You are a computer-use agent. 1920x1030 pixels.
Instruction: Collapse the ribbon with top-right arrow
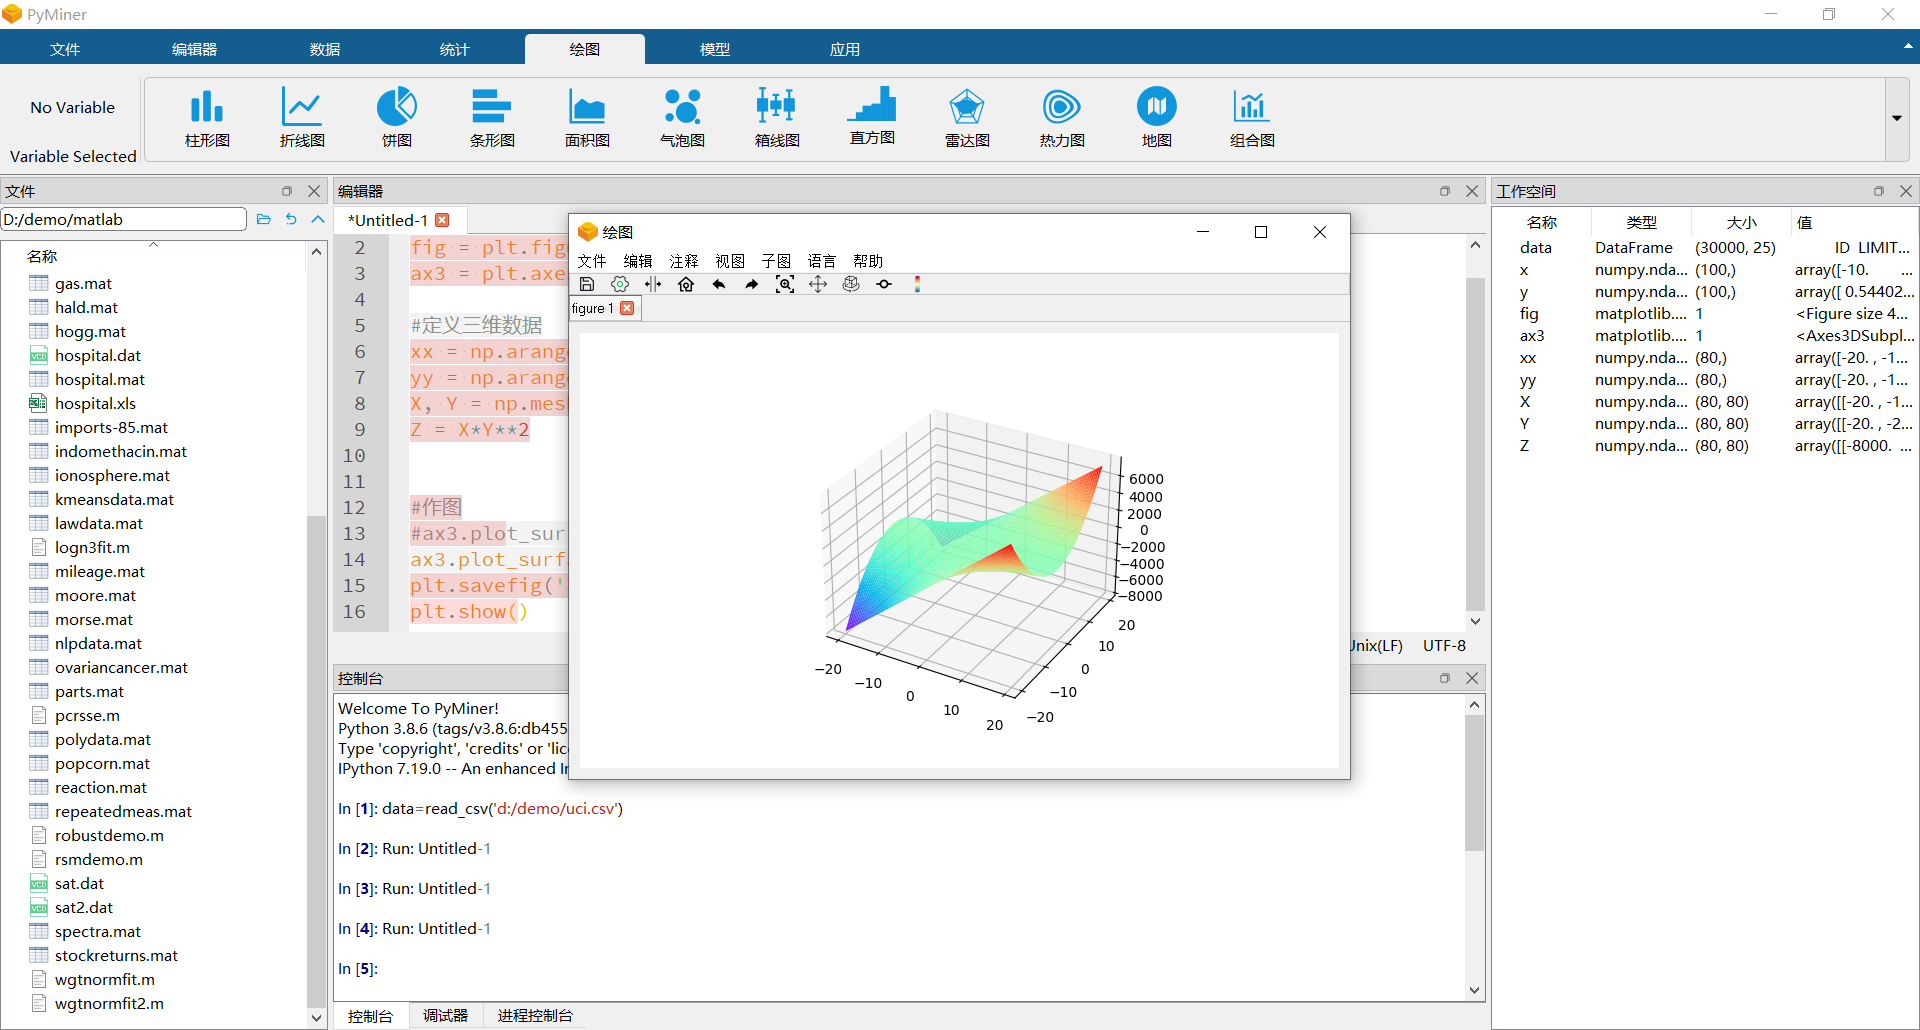(1908, 46)
